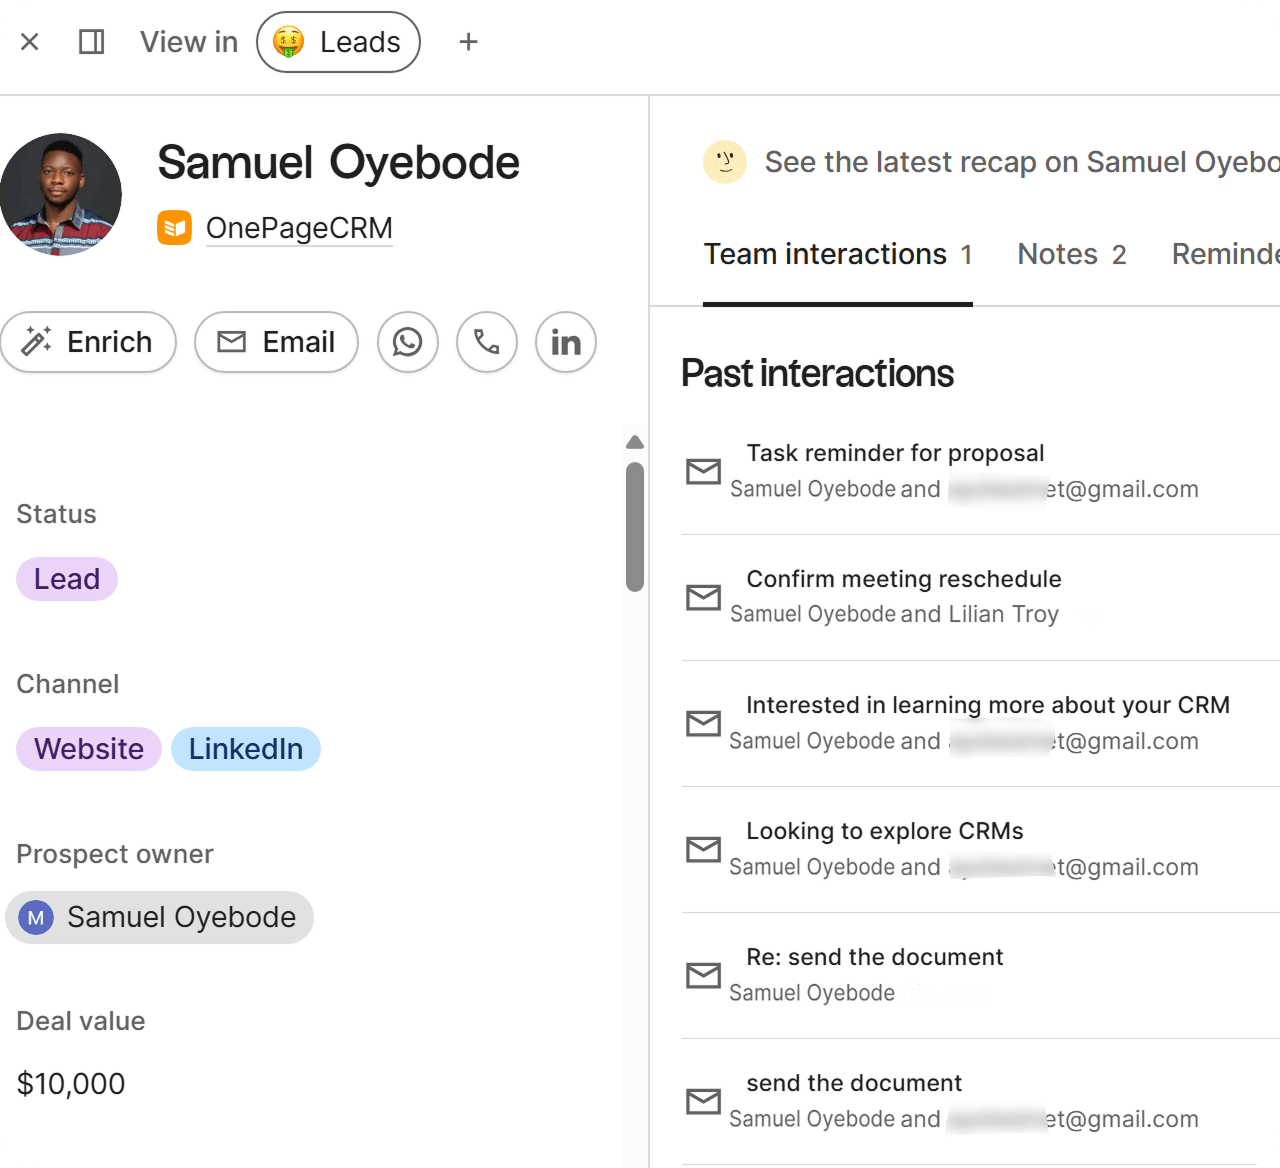The height and width of the screenshot is (1168, 1280).
Task: Open the Leads view pill
Action: point(338,42)
